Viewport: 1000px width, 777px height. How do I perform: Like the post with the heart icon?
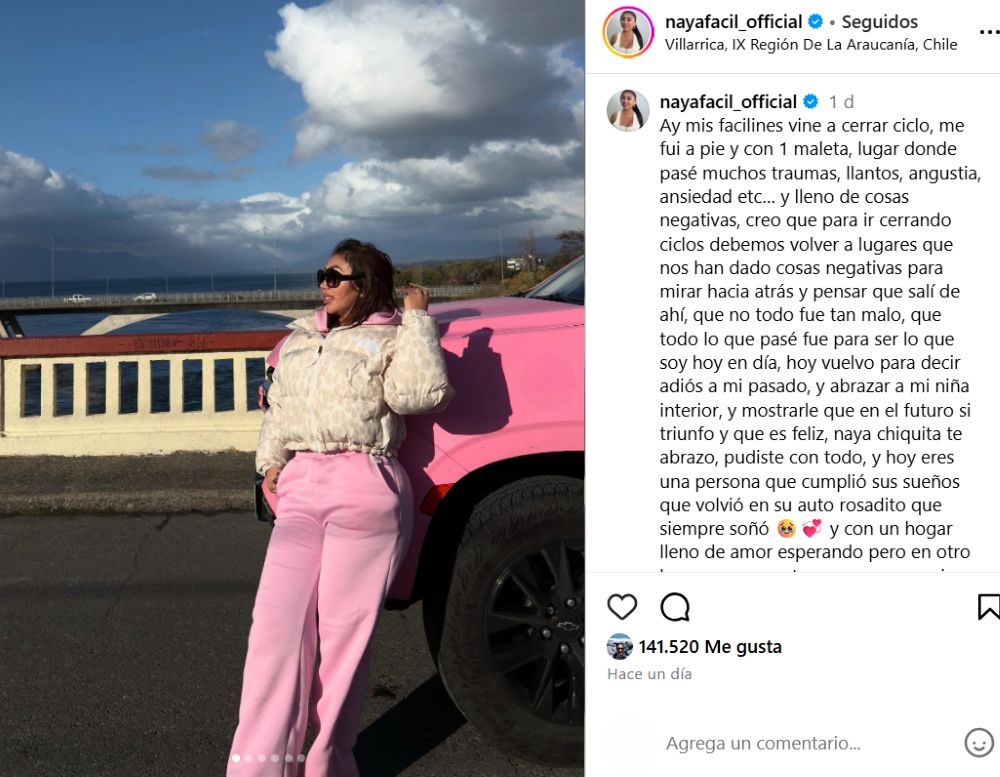click(622, 607)
